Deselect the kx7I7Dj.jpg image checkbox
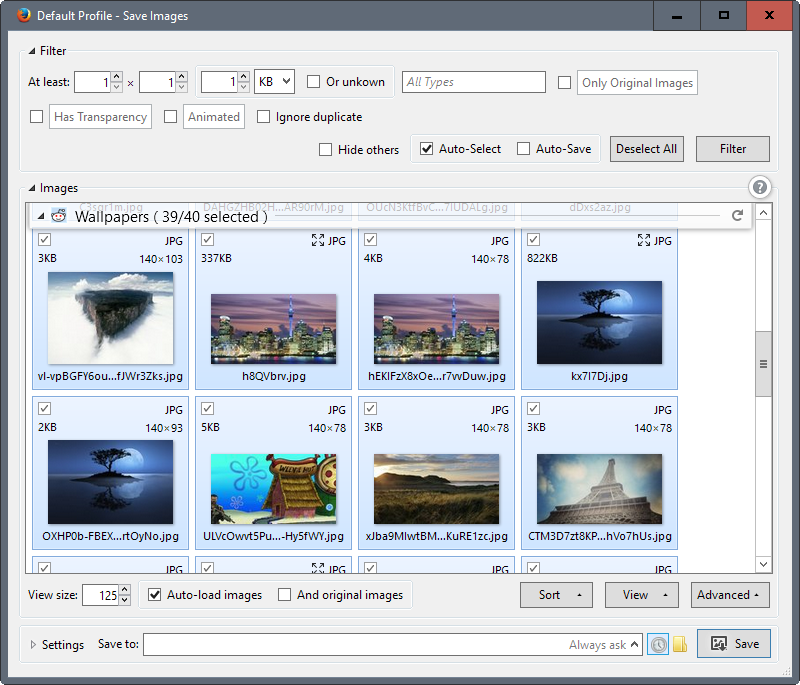Image resolution: width=800 pixels, height=685 pixels. pos(534,239)
